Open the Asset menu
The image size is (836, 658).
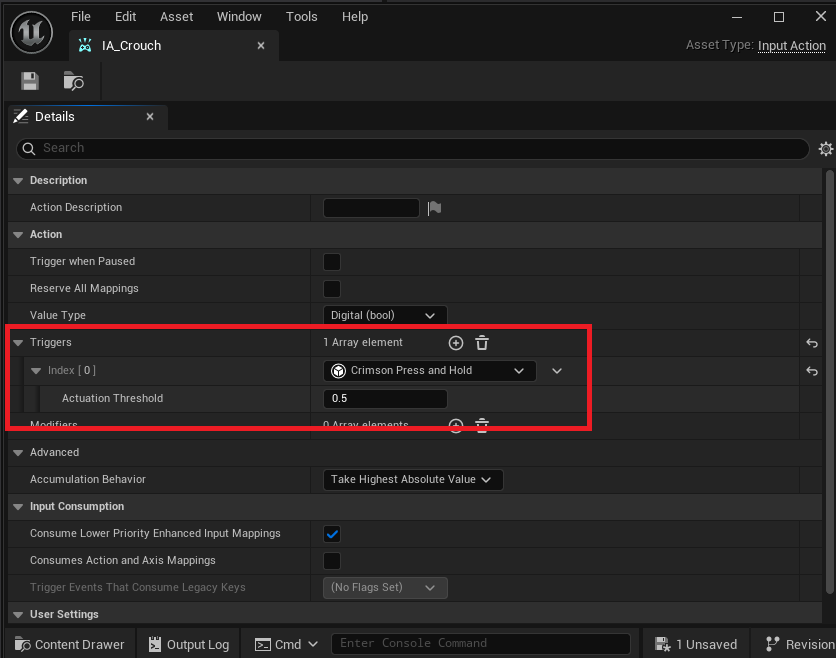[x=176, y=17]
